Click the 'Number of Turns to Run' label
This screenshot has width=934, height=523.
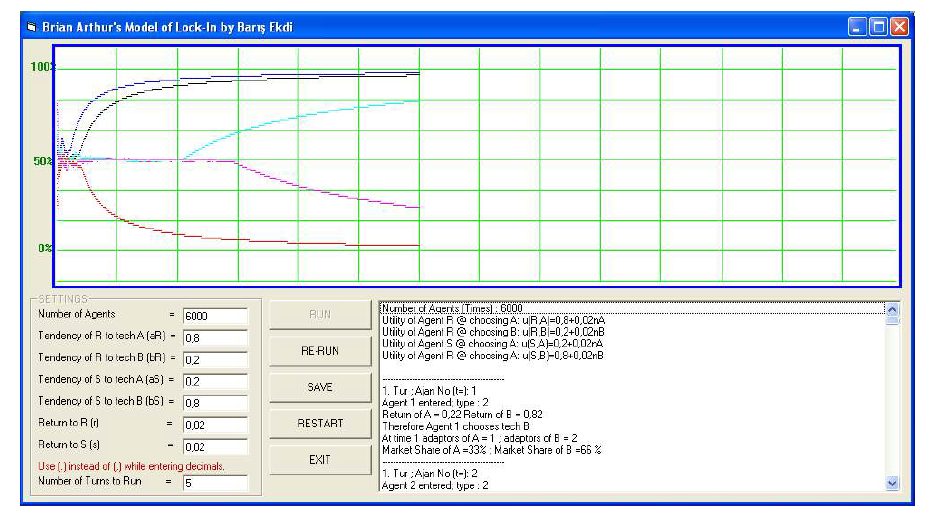pos(90,481)
